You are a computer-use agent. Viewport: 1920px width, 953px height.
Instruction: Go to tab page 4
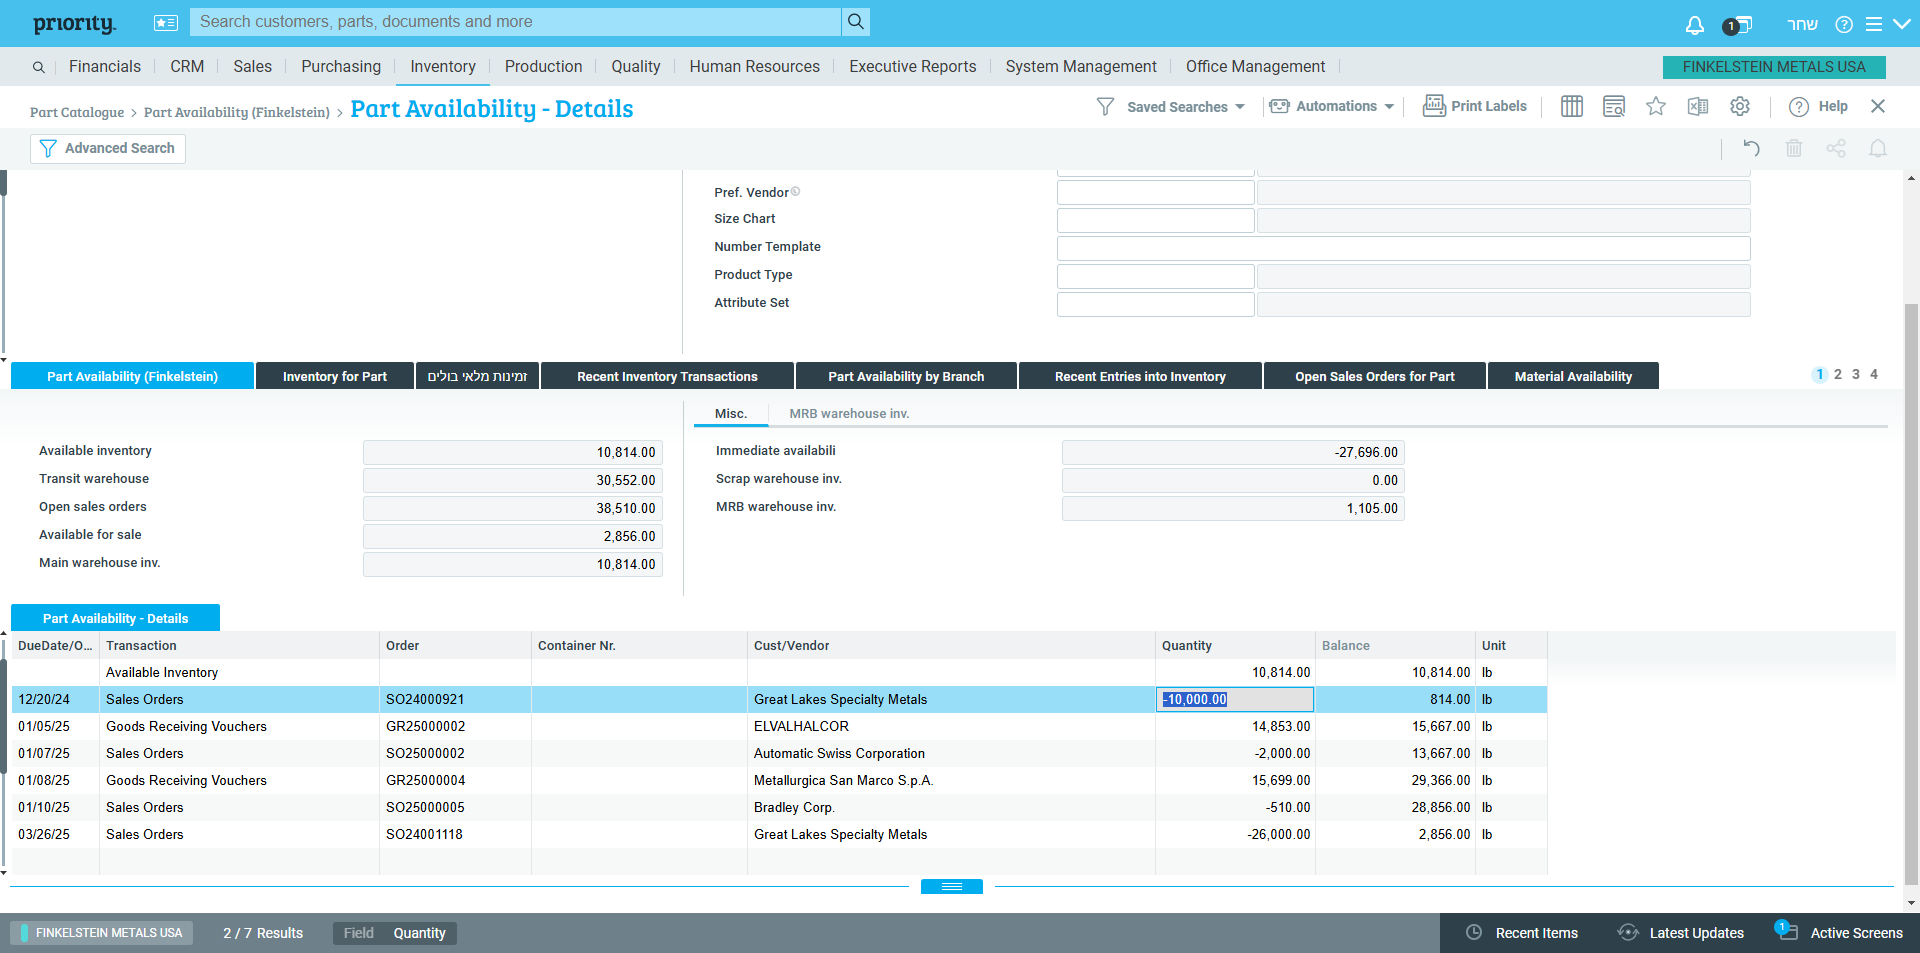[1874, 374]
